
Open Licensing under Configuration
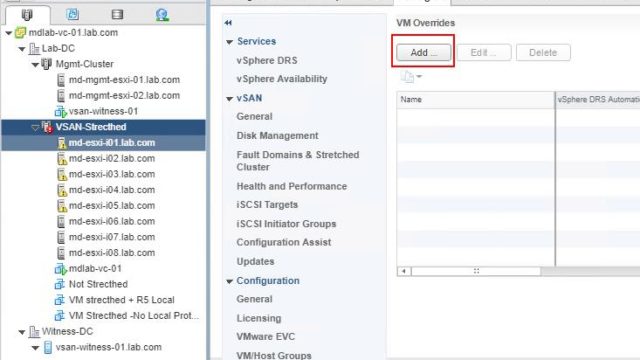point(259,318)
